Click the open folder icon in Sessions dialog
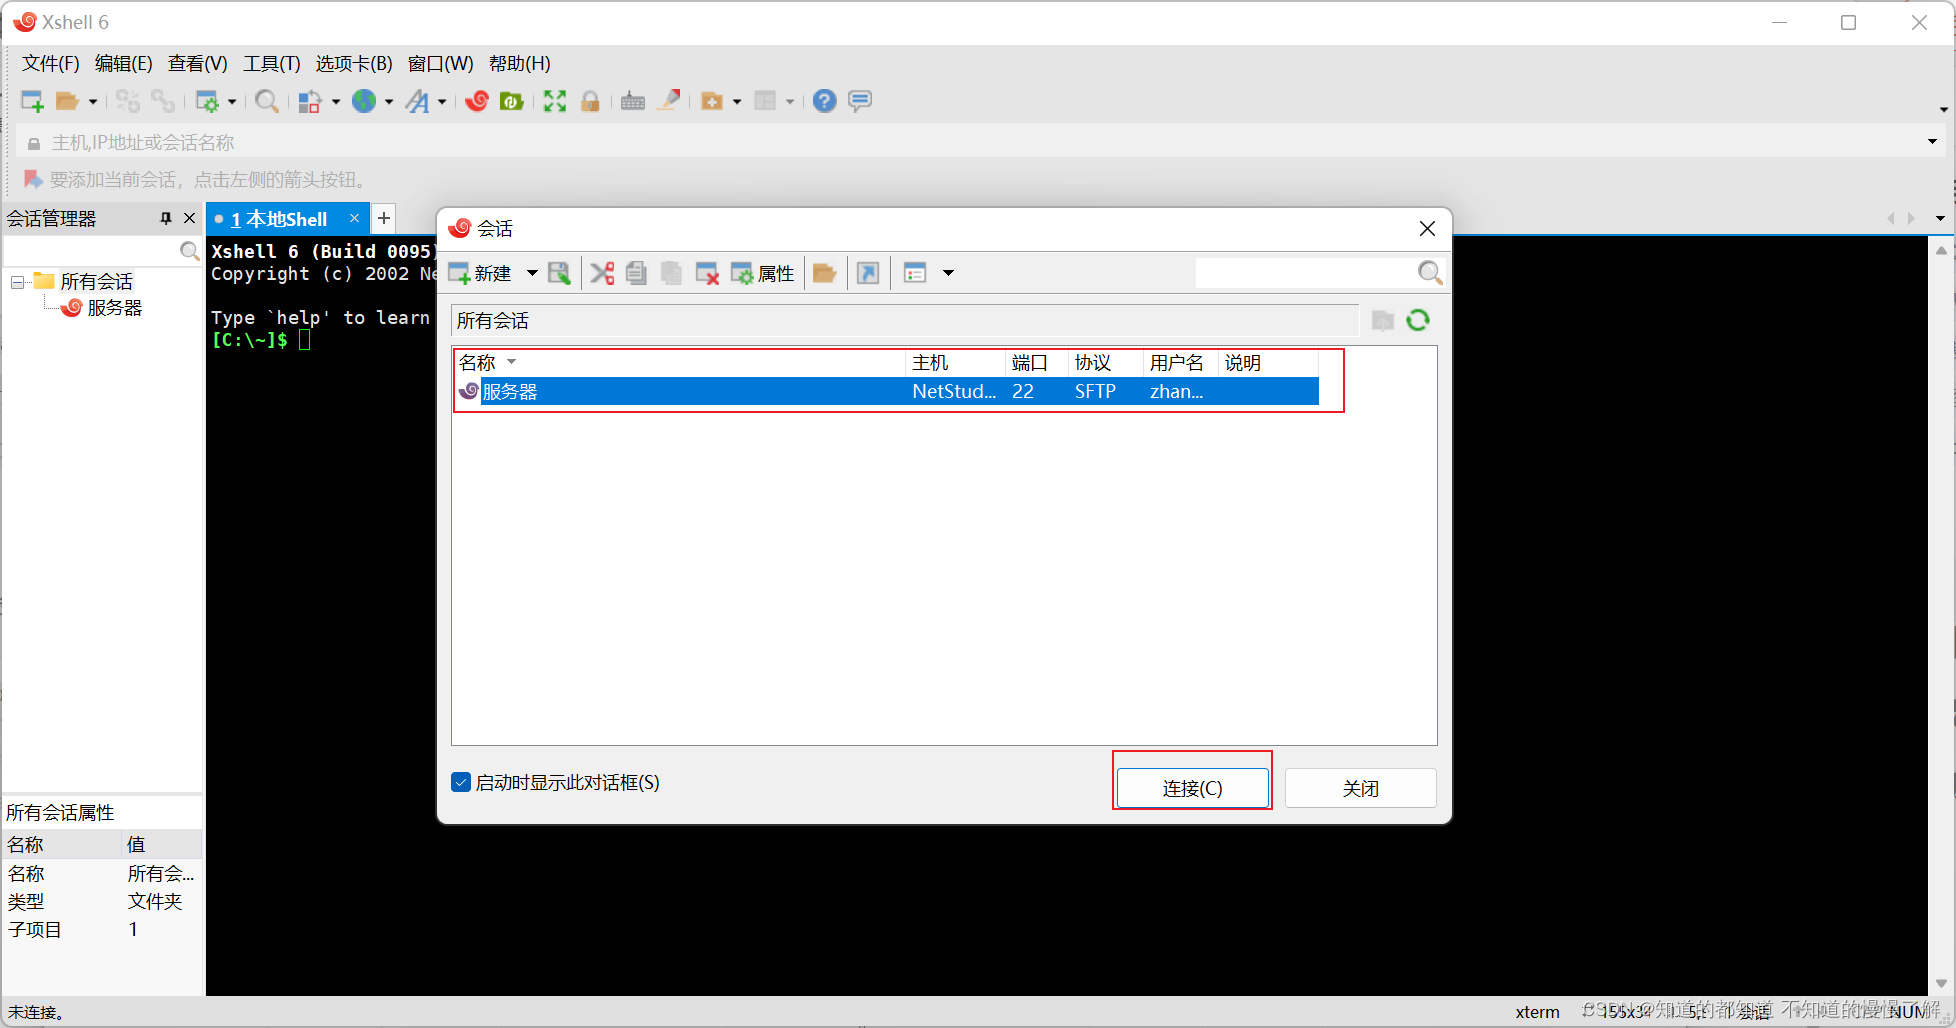The image size is (1956, 1028). [824, 273]
